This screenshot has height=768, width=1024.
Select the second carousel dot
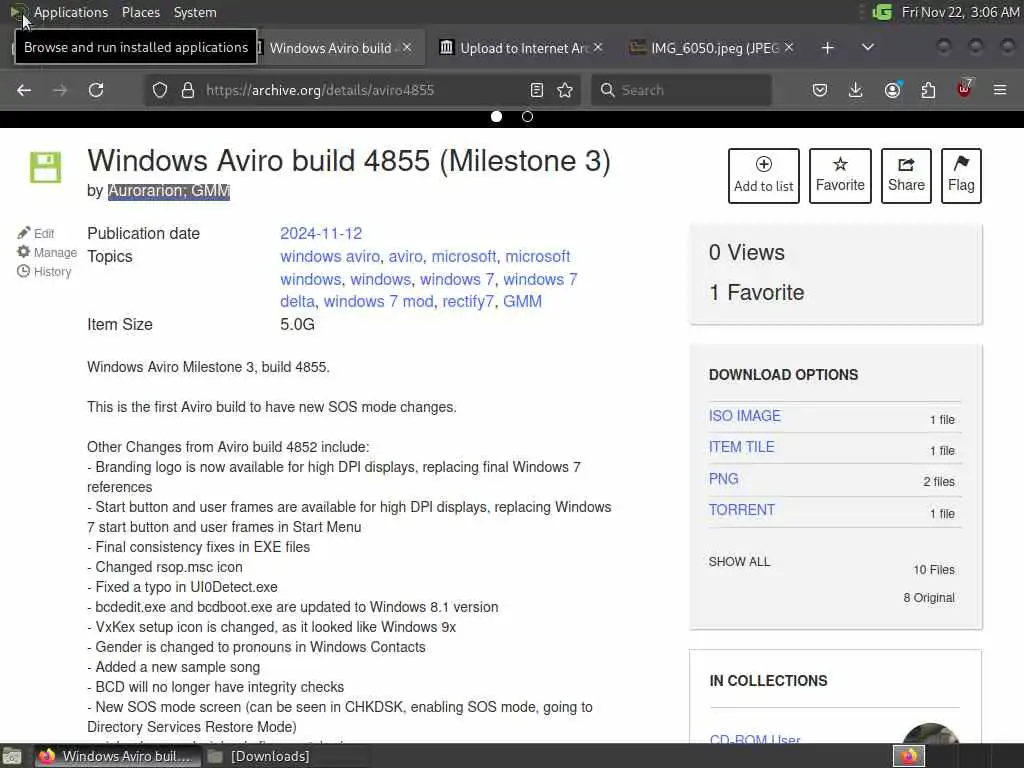(528, 116)
